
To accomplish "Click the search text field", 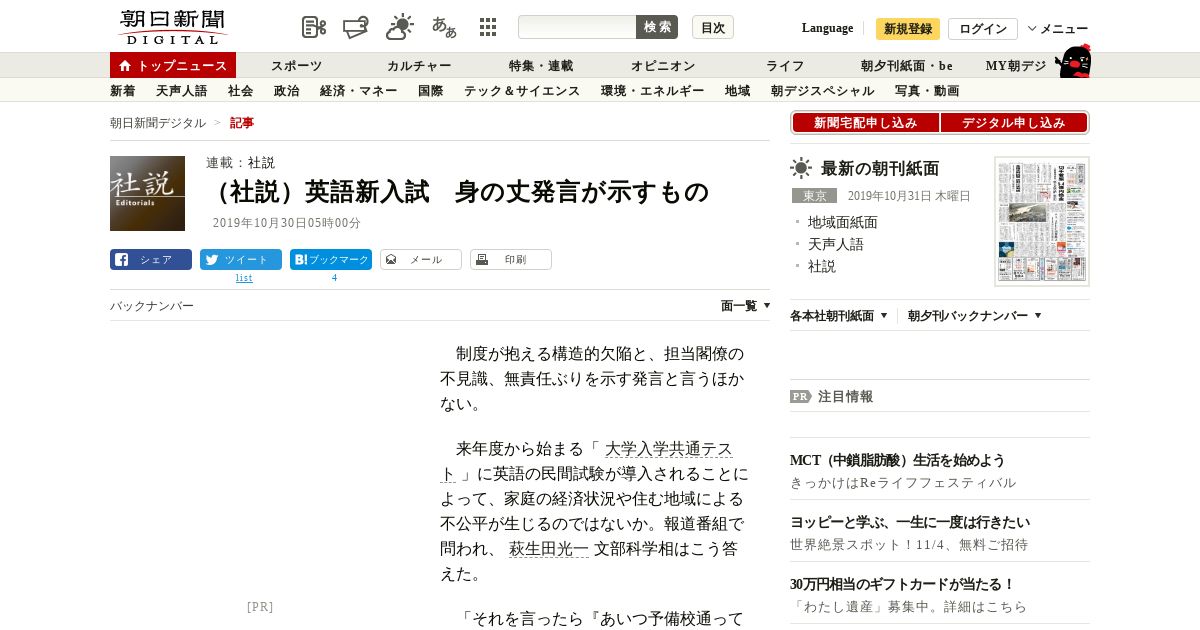I will 577,27.
